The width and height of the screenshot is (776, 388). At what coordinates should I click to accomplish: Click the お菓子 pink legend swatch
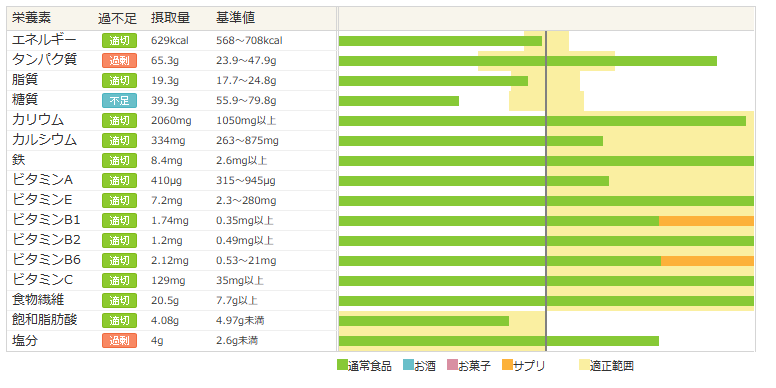pos(452,365)
